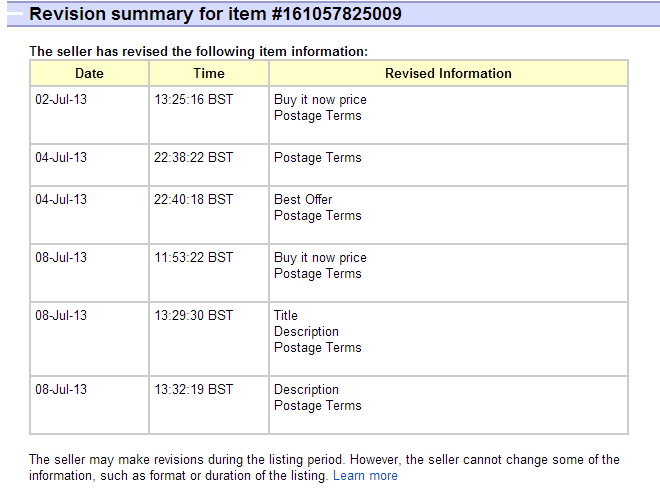Select the 13:29:30 BST time entry

point(194,316)
